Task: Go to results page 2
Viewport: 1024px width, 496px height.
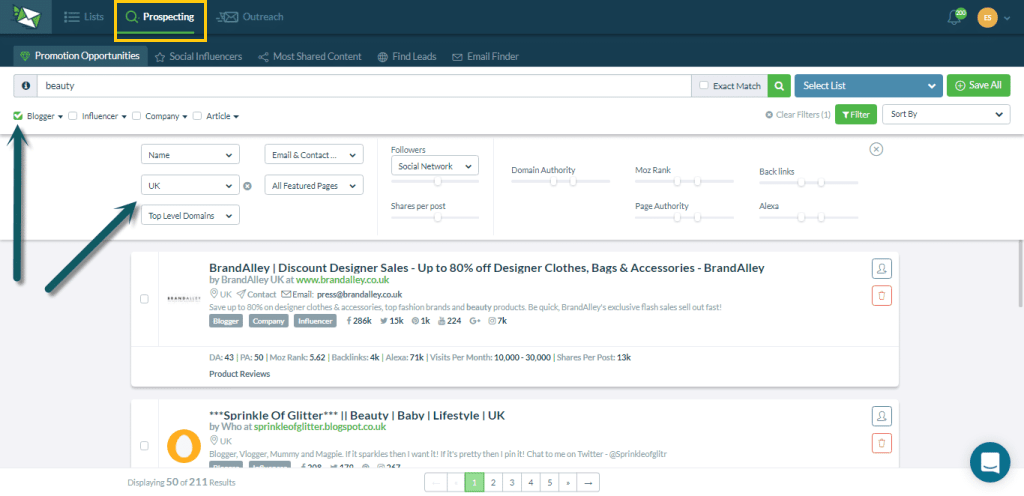Action: pos(493,483)
